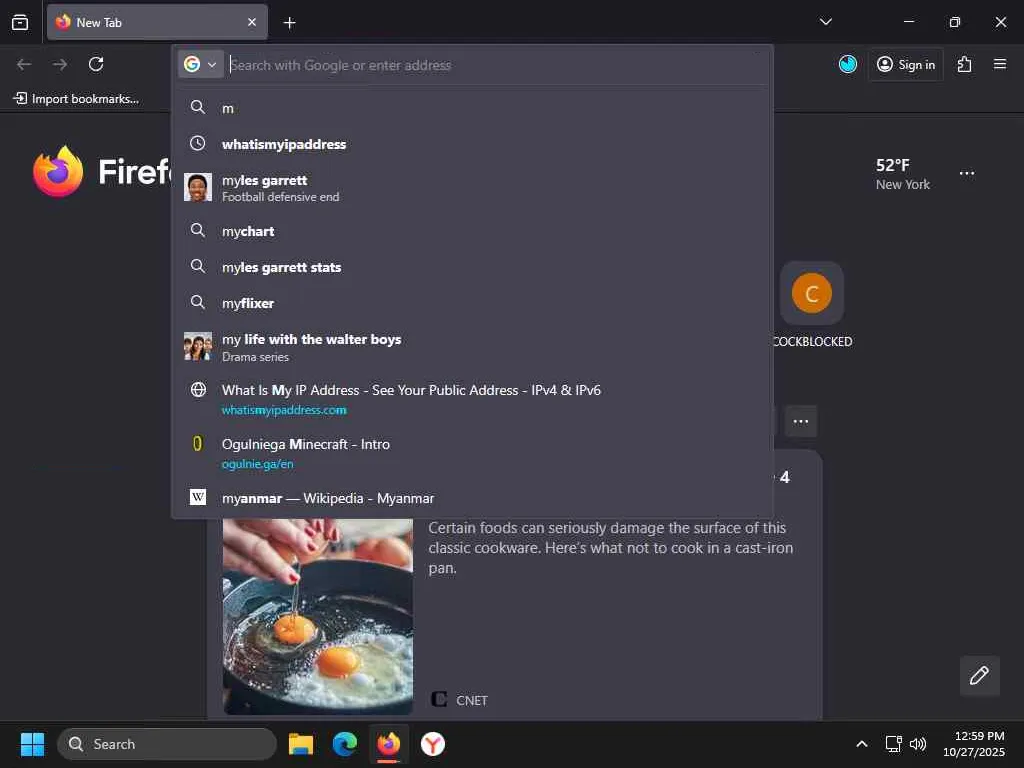Open the blue circular toolbar extension icon

pos(847,64)
